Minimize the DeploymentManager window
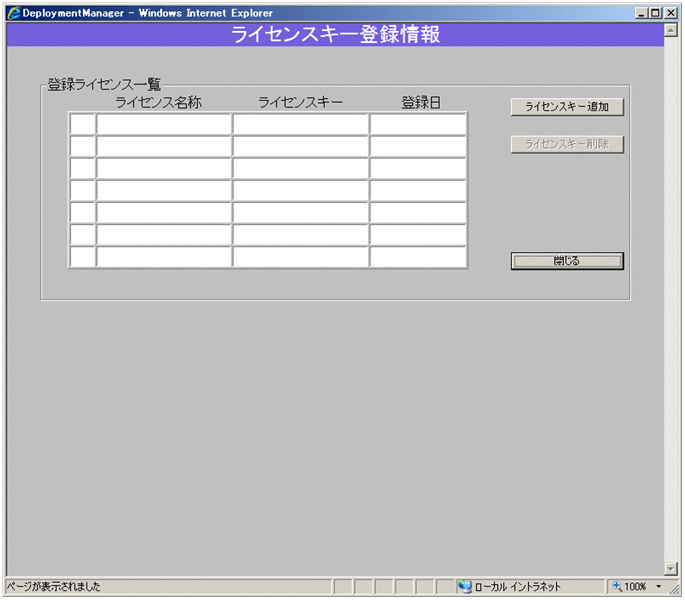Viewport: 685px width, 600px height. 641,13
